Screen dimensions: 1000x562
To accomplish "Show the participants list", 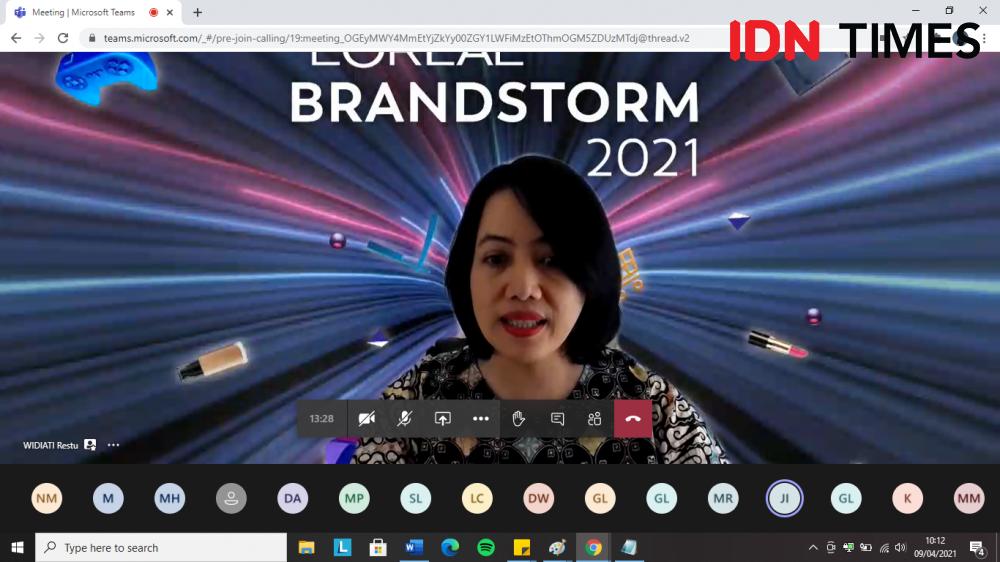I will 594,419.
